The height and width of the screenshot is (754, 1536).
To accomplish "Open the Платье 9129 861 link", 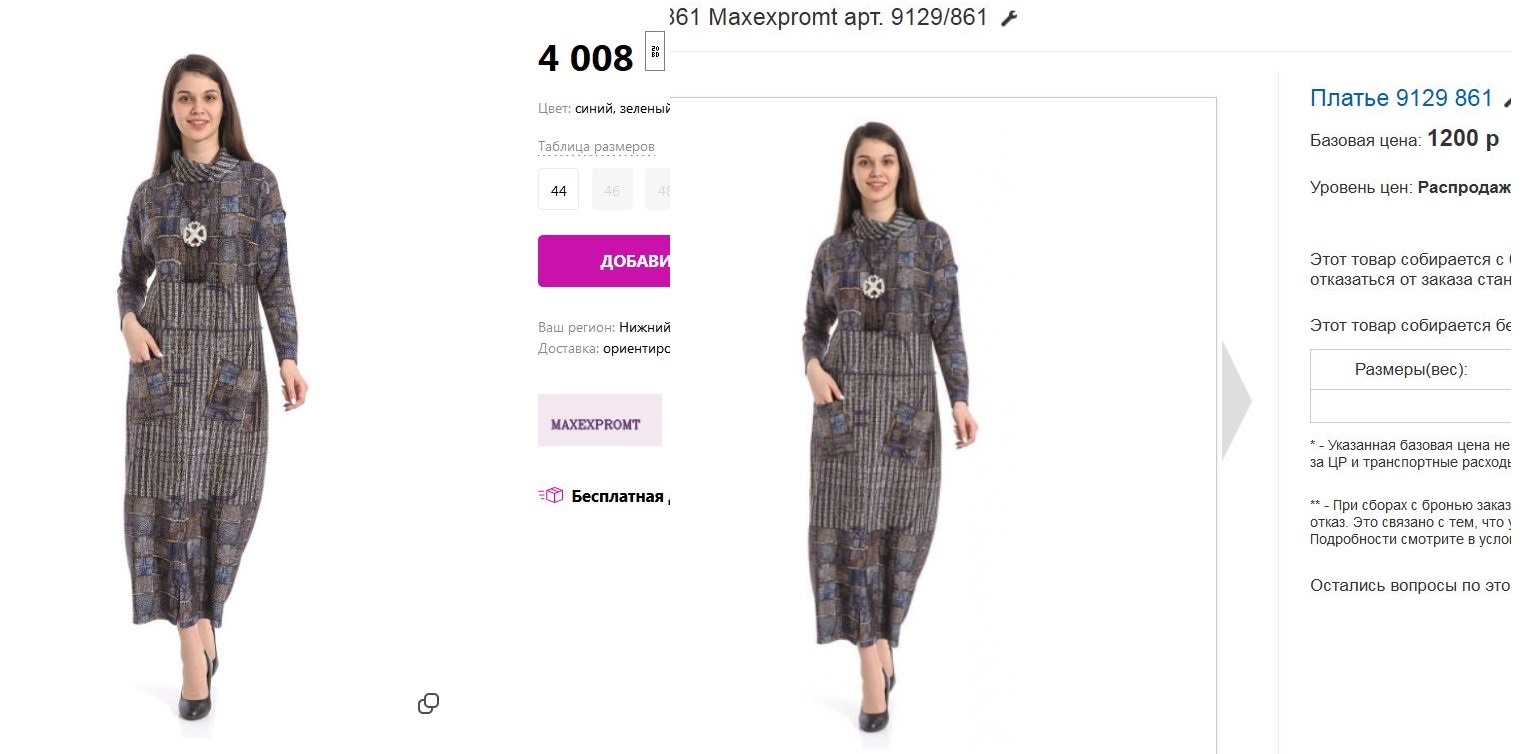I will click(x=1401, y=98).
